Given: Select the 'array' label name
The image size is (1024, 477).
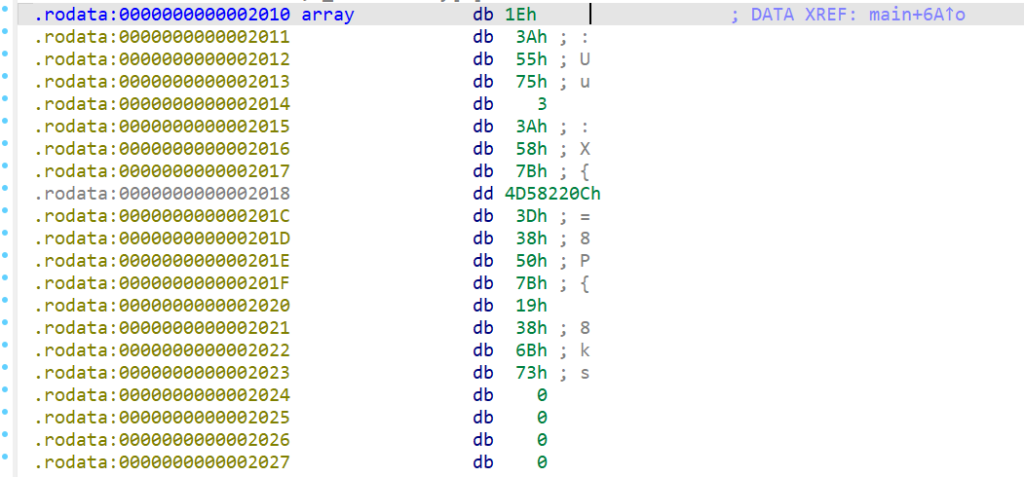Looking at the screenshot, I should (x=326, y=15).
